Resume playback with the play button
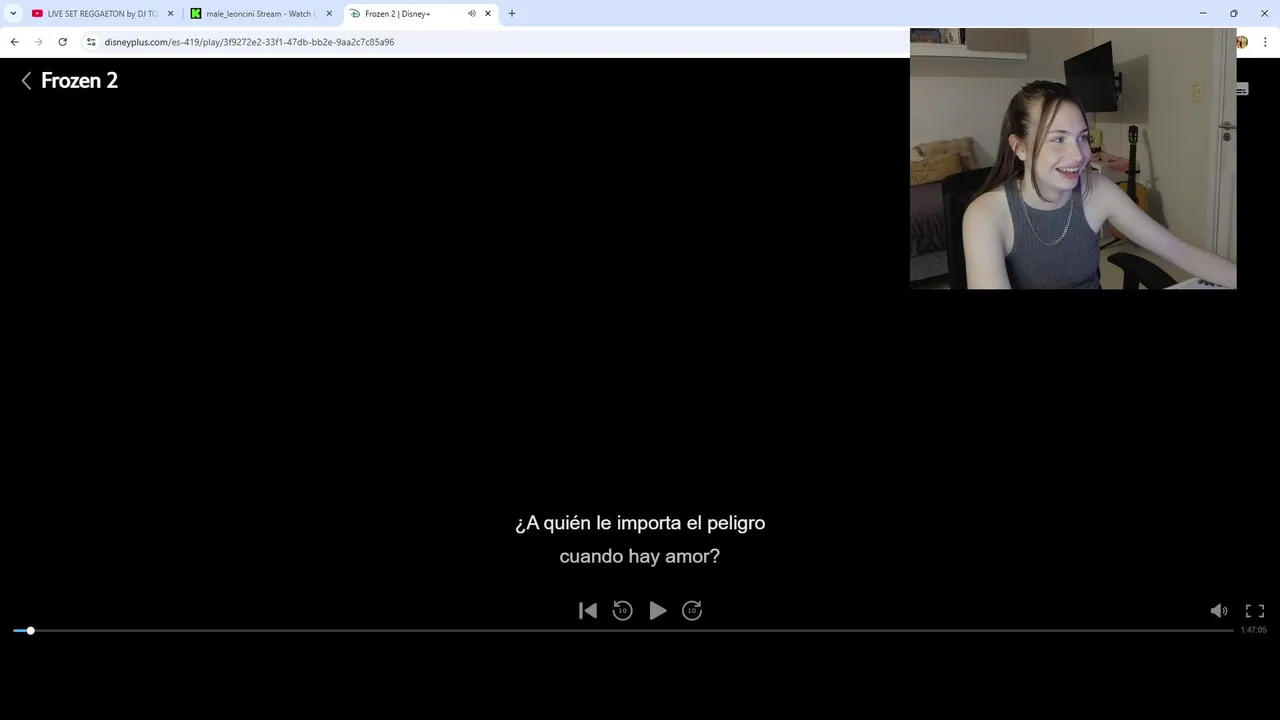The height and width of the screenshot is (720, 1280). pos(657,611)
